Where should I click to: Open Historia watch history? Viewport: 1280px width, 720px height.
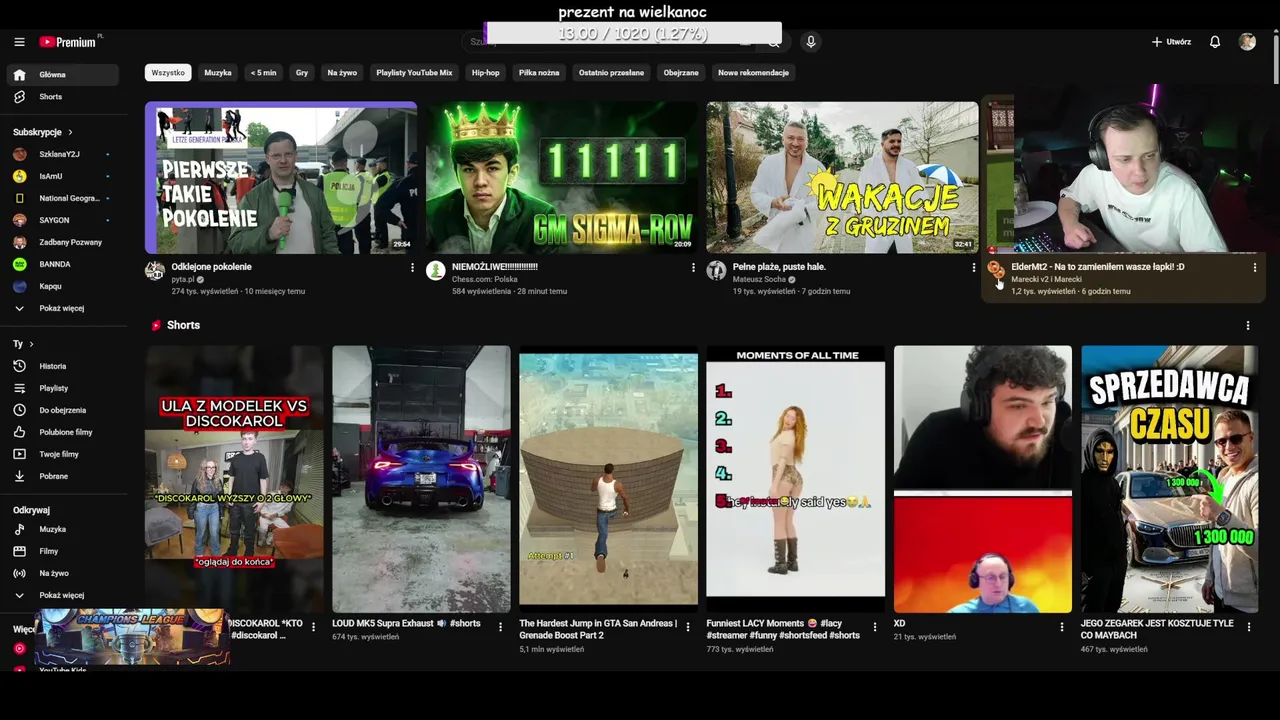[62, 366]
